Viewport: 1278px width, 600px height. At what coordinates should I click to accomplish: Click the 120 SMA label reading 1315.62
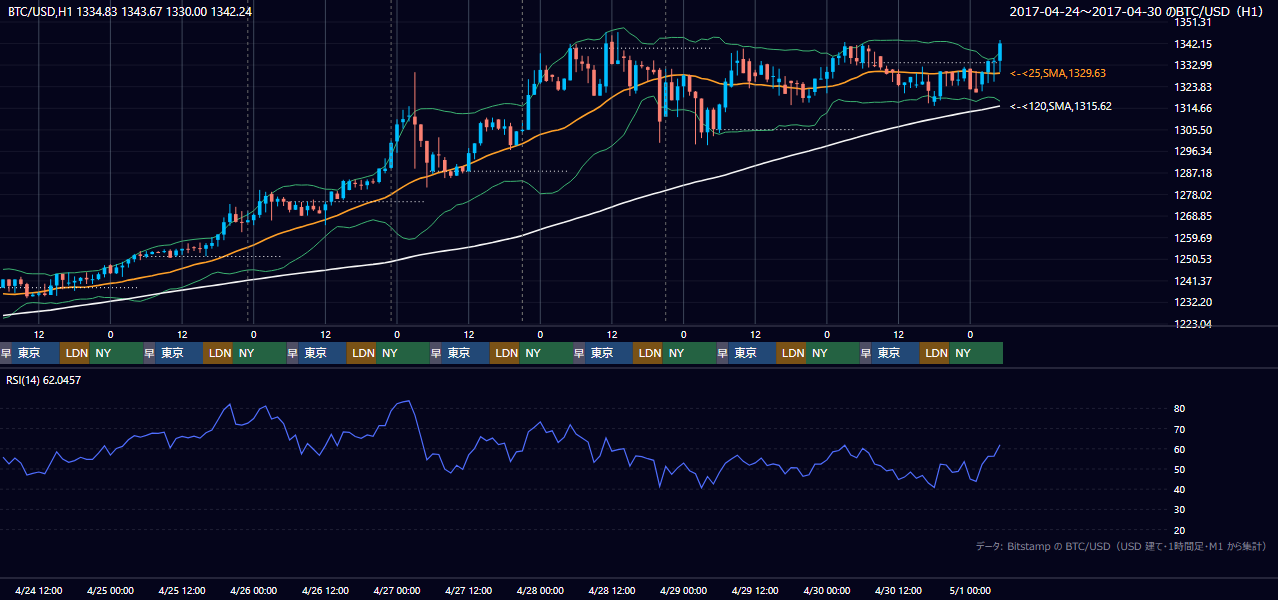coord(1061,106)
